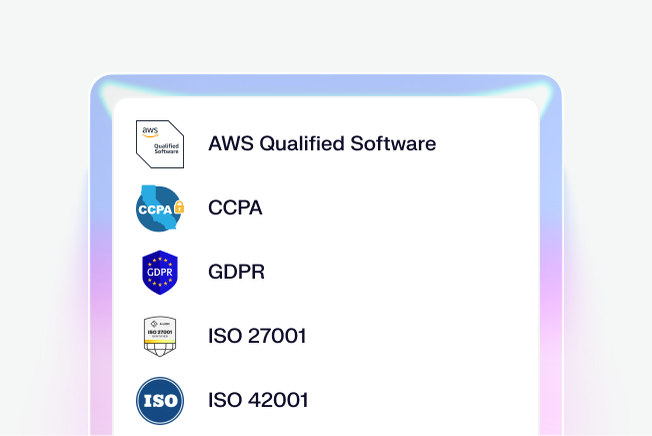Choose the ISO 42001 text label
The image size is (652, 436).
[258, 401]
